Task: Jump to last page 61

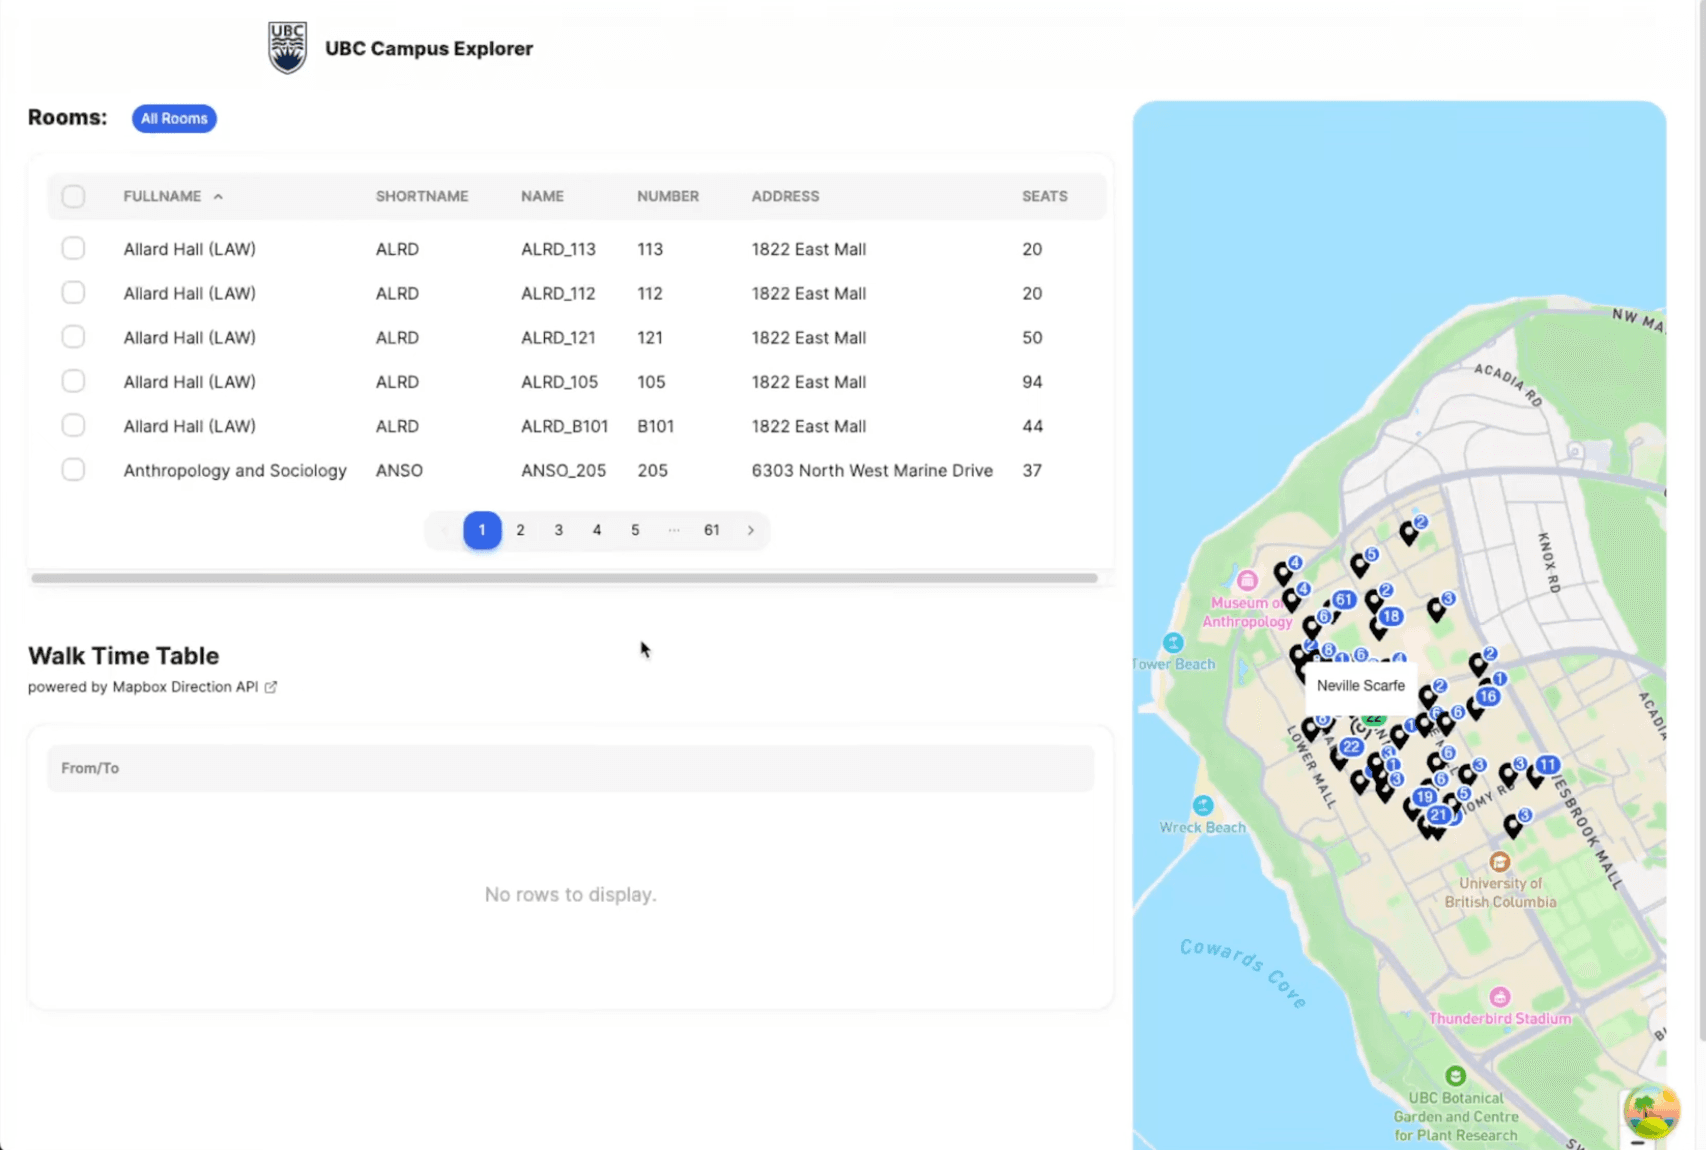Action: click(x=712, y=530)
